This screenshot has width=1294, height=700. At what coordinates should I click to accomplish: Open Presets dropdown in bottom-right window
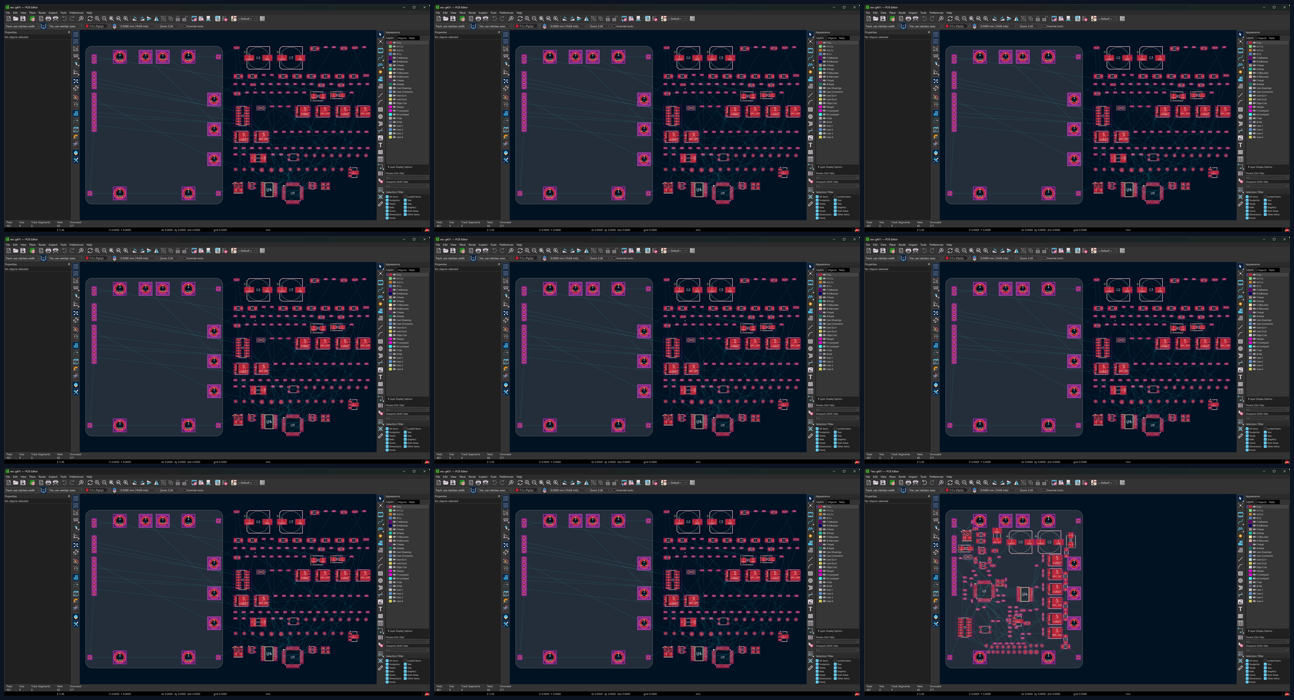[1267, 641]
